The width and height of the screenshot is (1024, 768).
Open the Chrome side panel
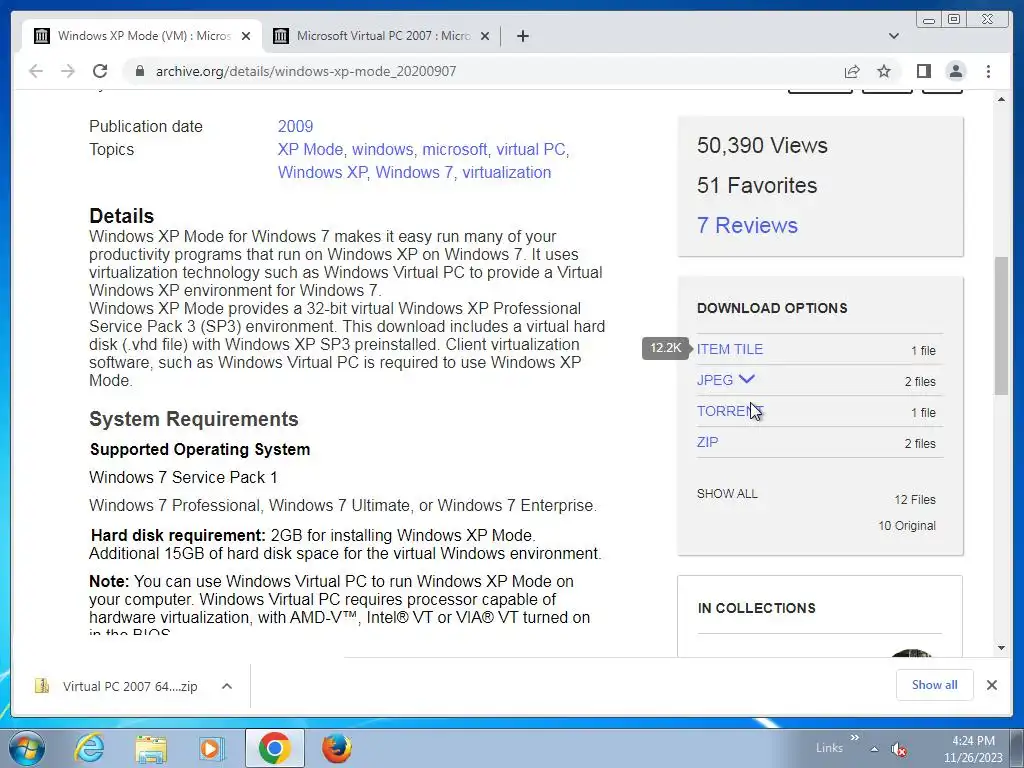pyautogui.click(x=923, y=71)
